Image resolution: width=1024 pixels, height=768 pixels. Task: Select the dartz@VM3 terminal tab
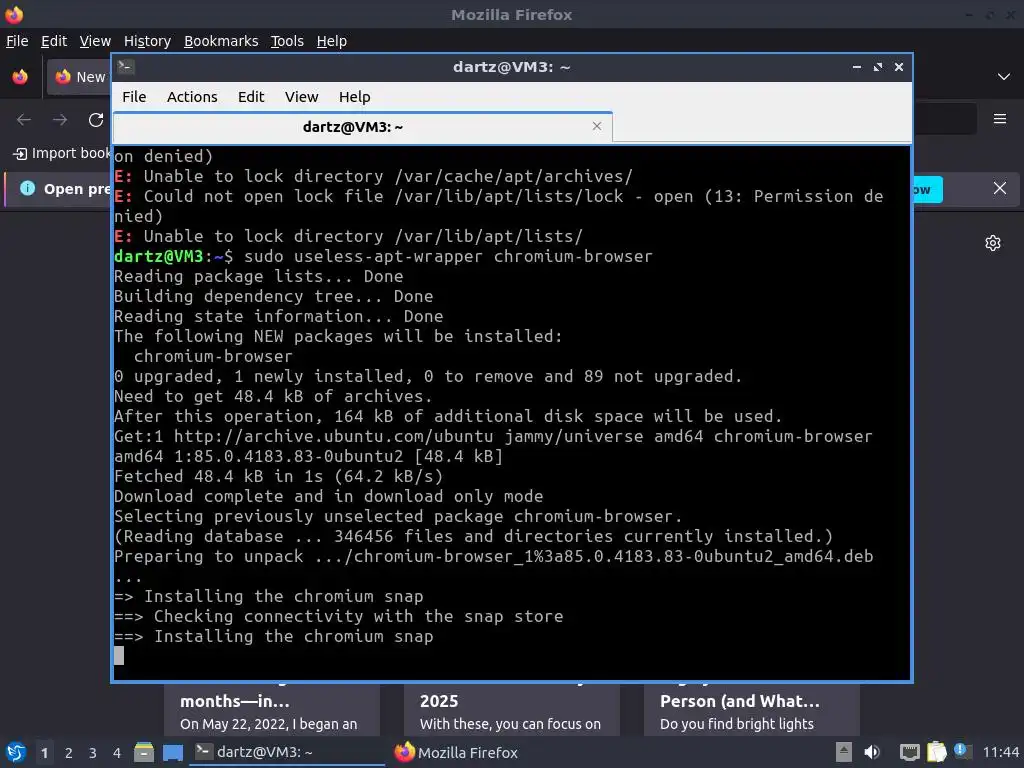[362, 127]
